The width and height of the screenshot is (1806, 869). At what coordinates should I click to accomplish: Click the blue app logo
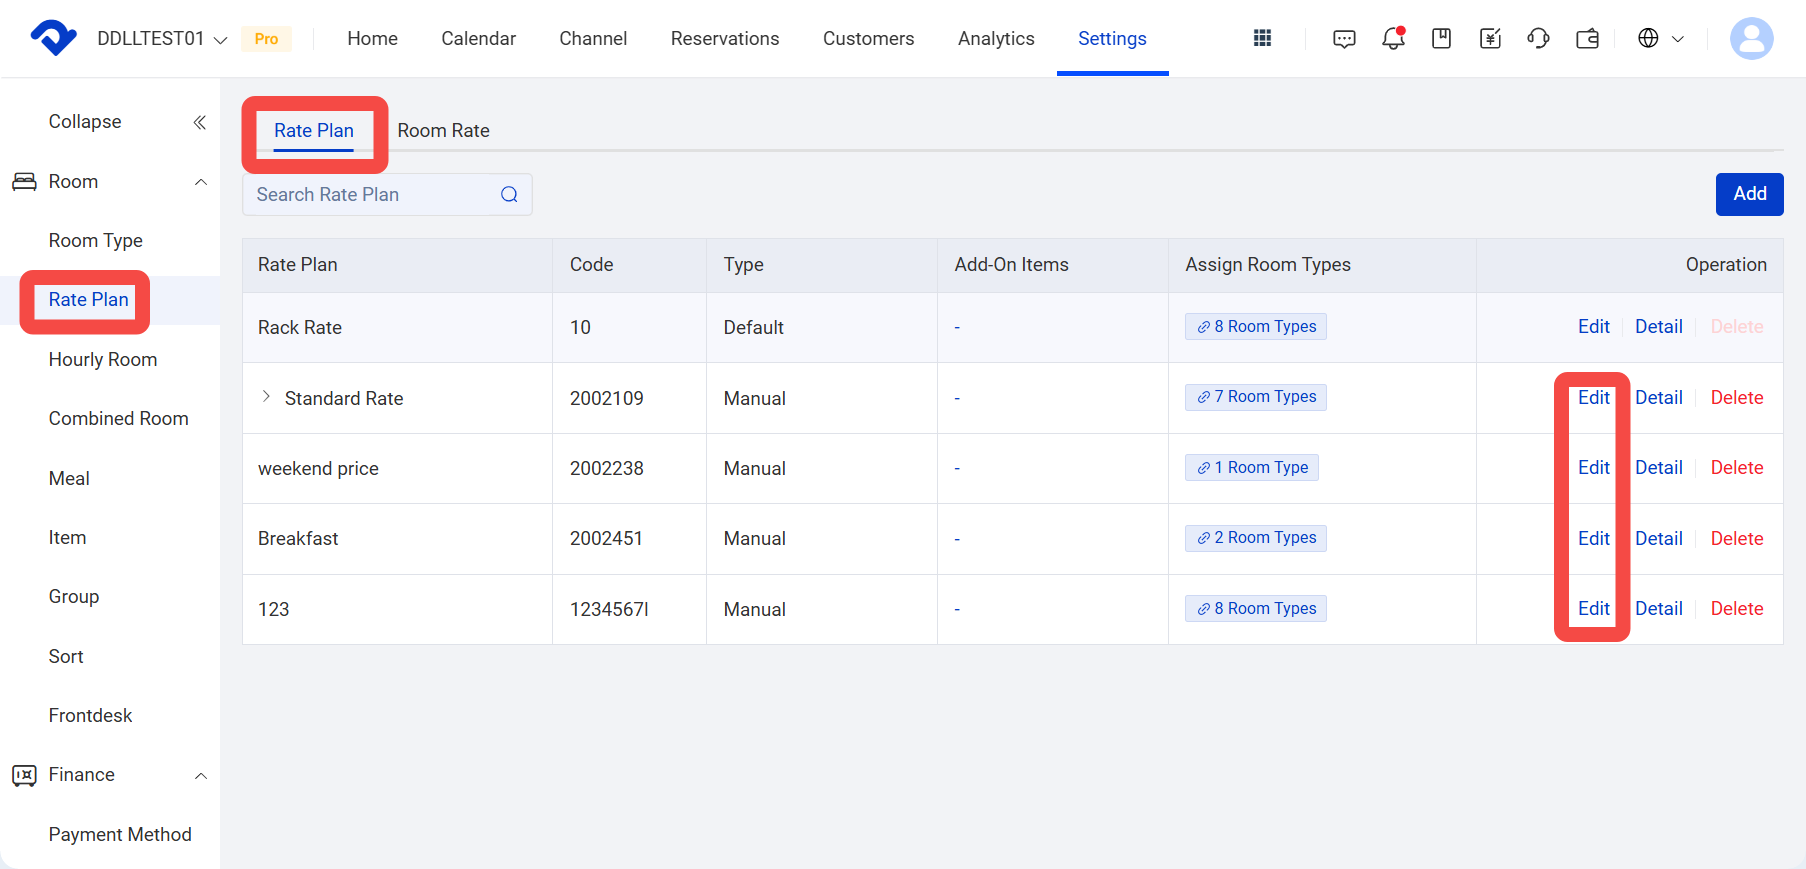[54, 38]
